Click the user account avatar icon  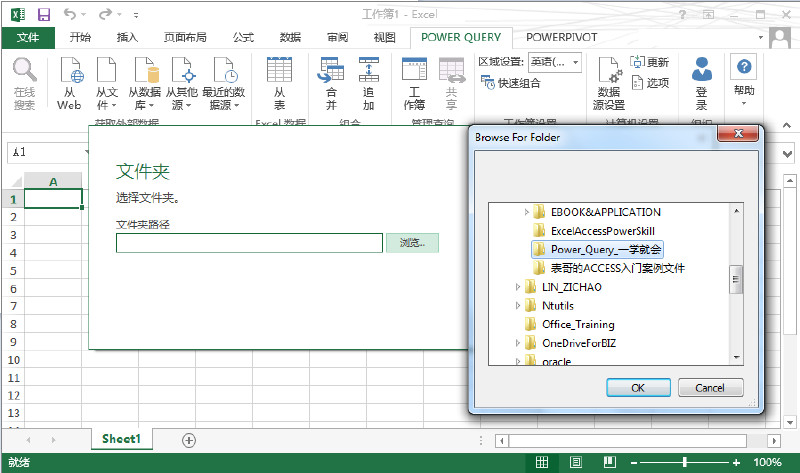point(780,38)
